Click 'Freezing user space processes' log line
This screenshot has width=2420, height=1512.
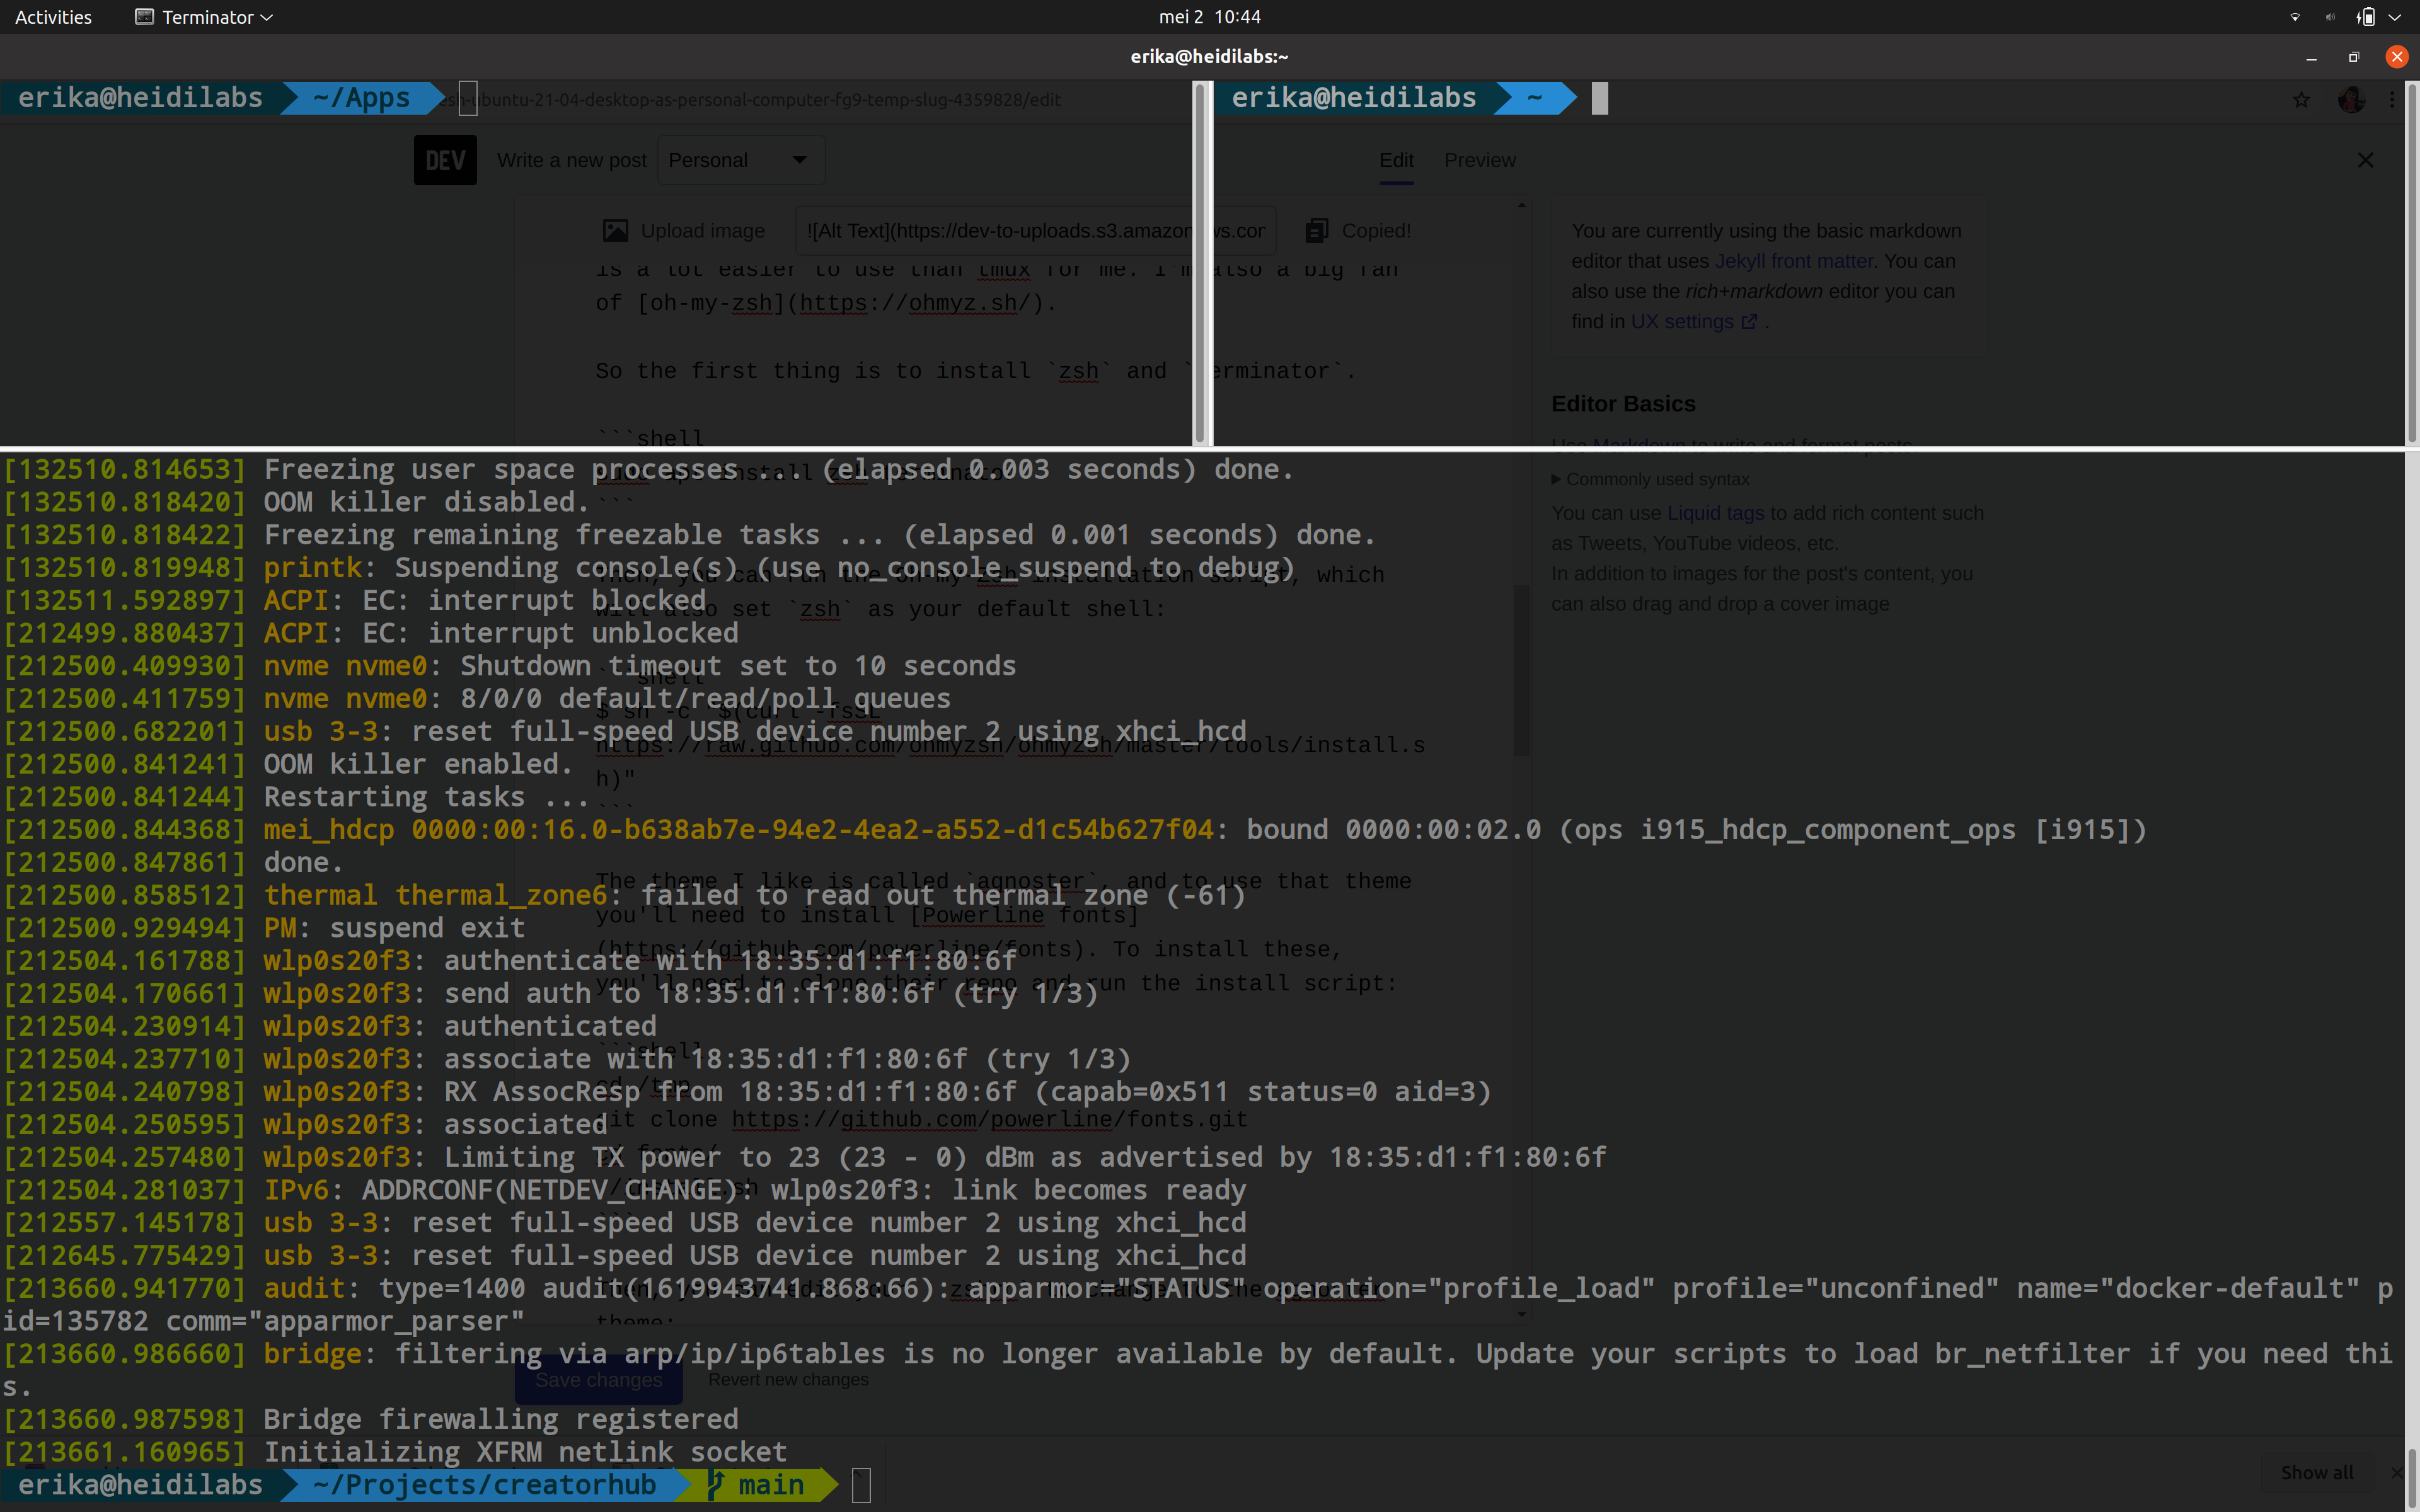[778, 469]
